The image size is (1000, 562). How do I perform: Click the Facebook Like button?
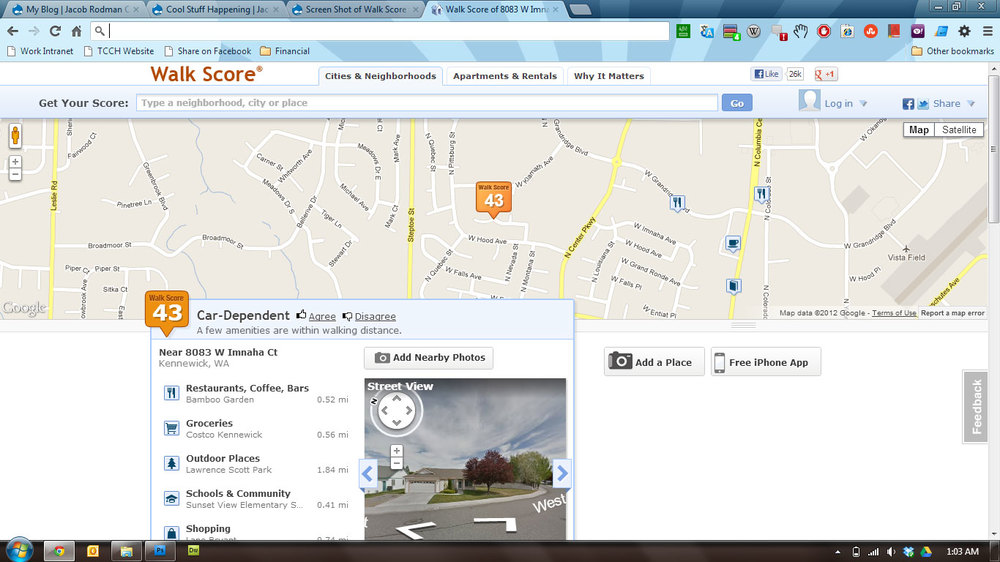click(766, 74)
